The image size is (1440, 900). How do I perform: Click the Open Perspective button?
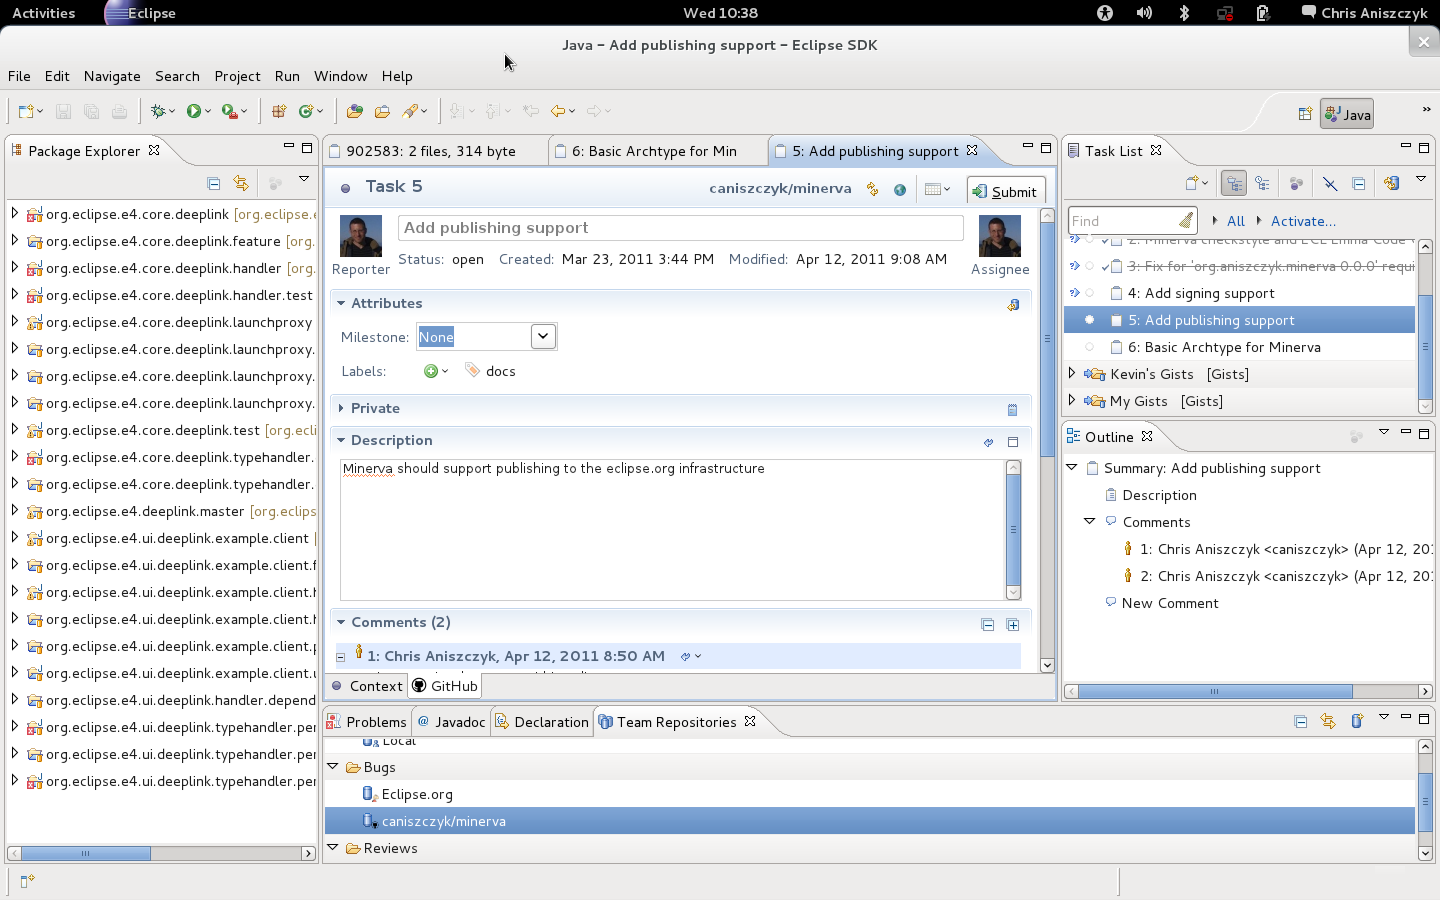[1305, 114]
